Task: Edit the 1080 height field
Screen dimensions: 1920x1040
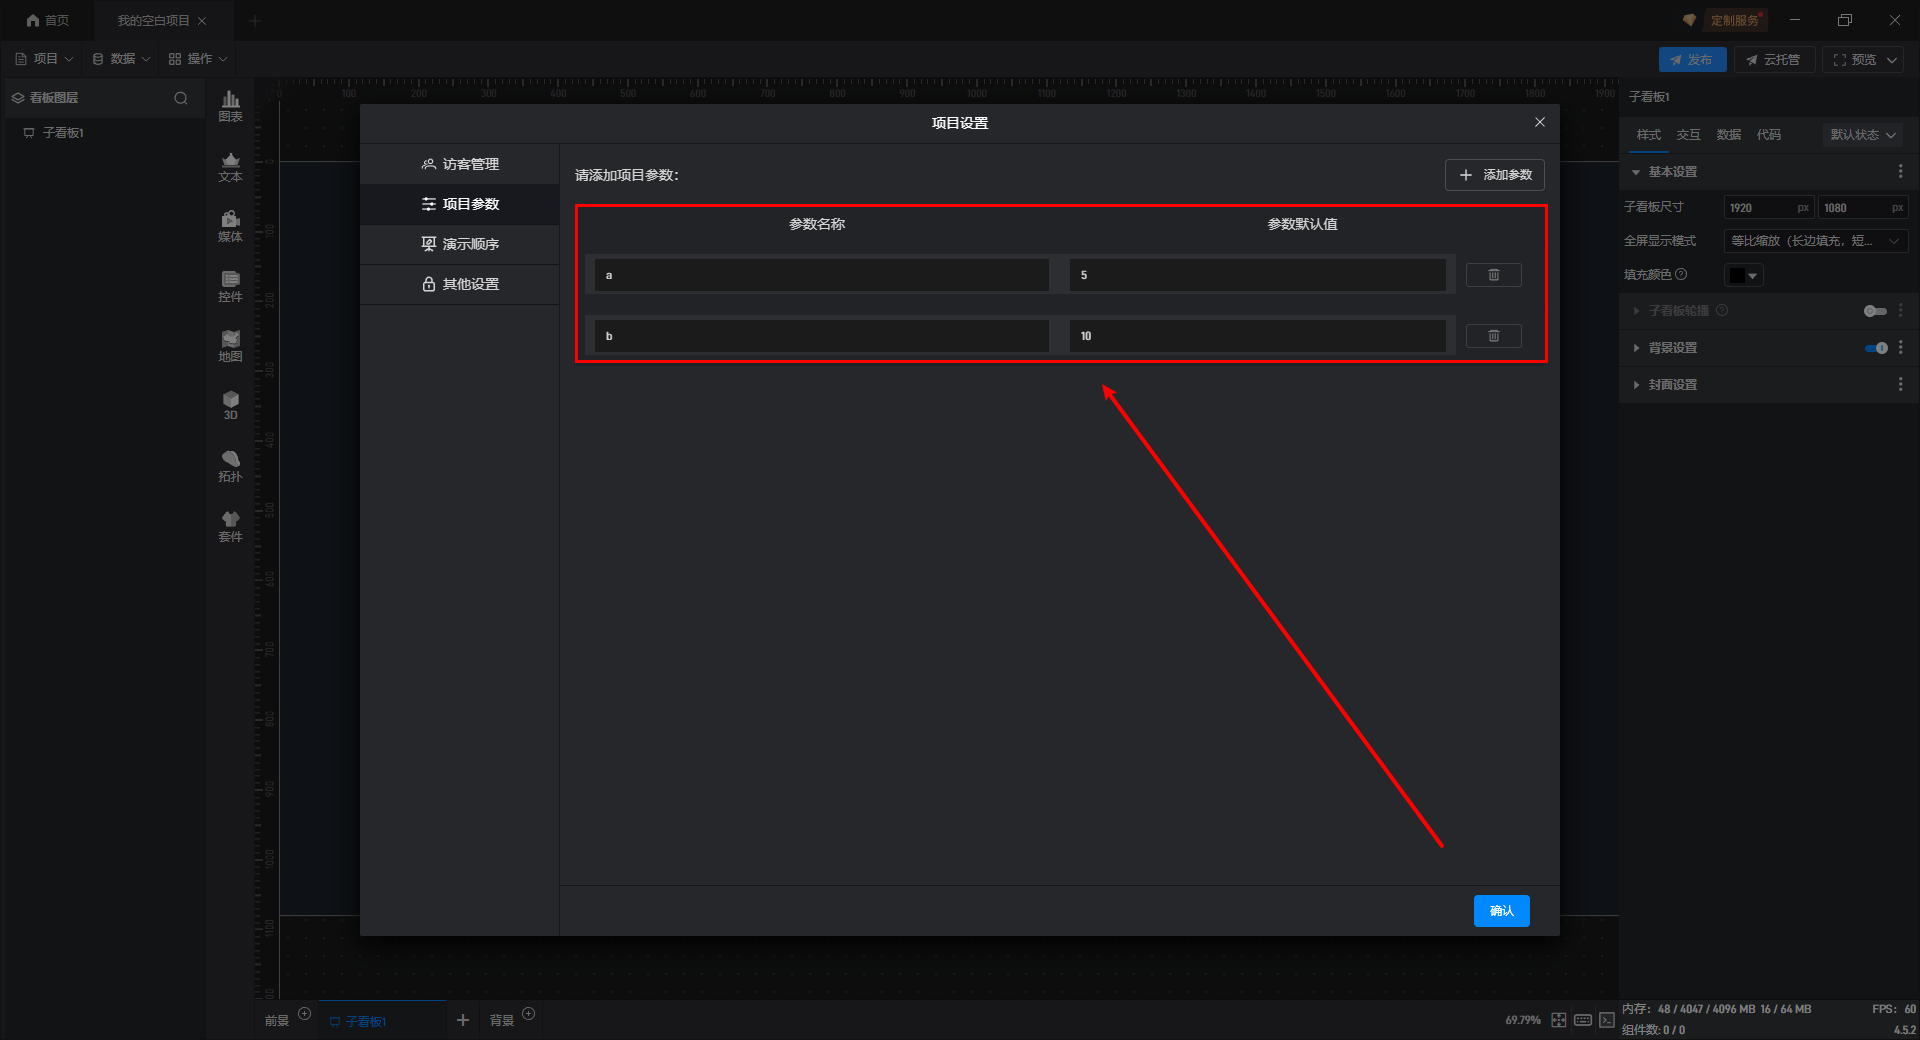Action: click(x=1863, y=208)
